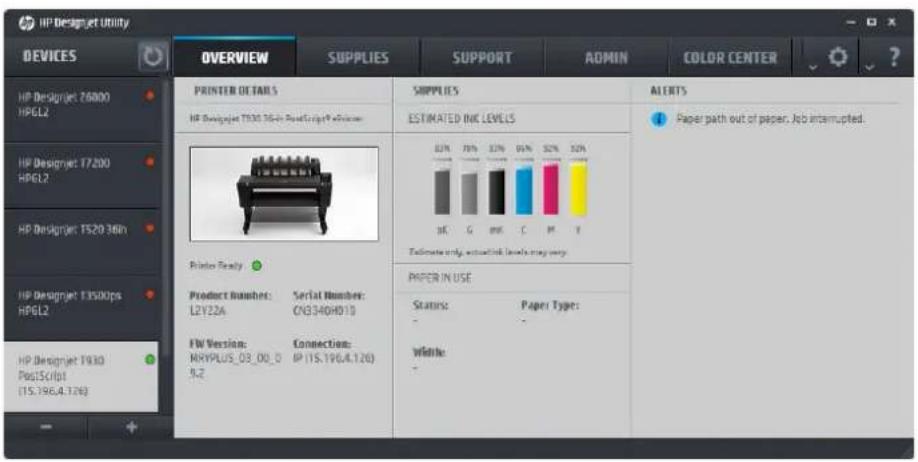Click the HP logo in title bar

point(26,23)
